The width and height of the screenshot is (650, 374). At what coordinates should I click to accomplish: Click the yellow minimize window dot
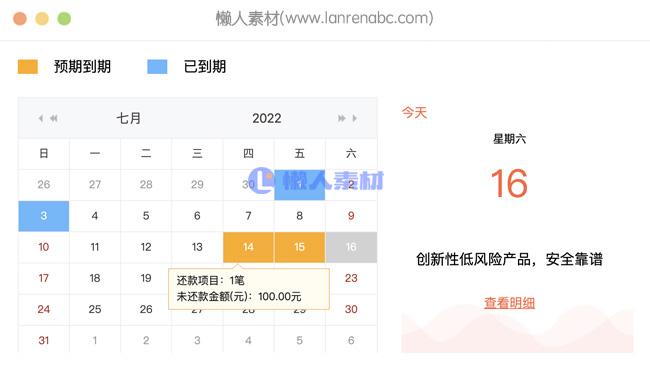[42, 19]
